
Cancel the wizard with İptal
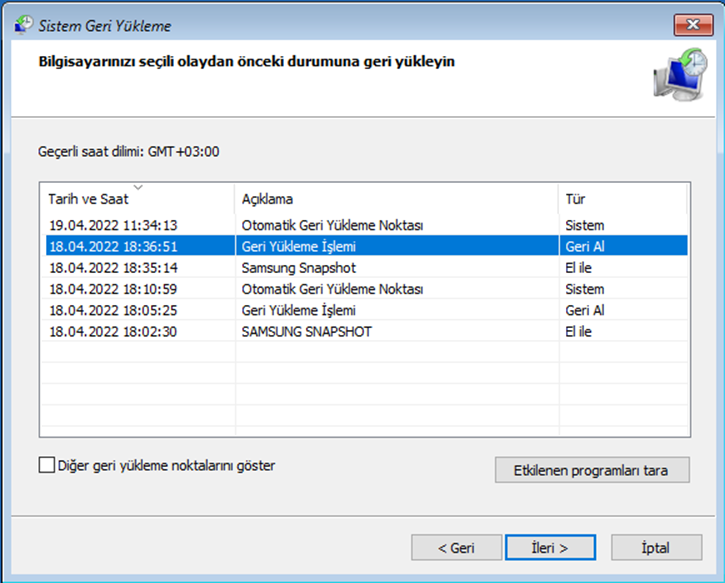pyautogui.click(x=656, y=548)
